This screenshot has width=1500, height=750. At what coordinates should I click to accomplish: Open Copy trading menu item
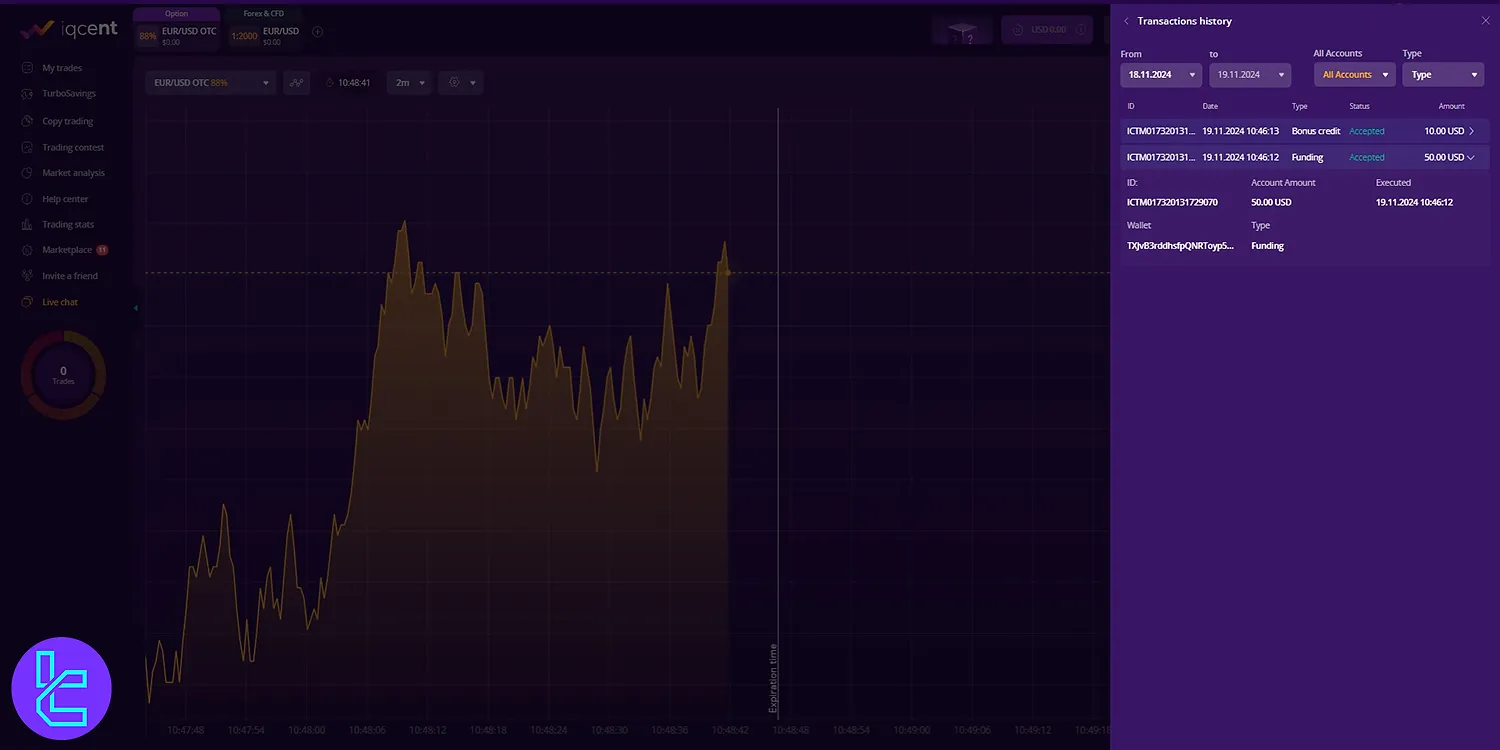68,121
